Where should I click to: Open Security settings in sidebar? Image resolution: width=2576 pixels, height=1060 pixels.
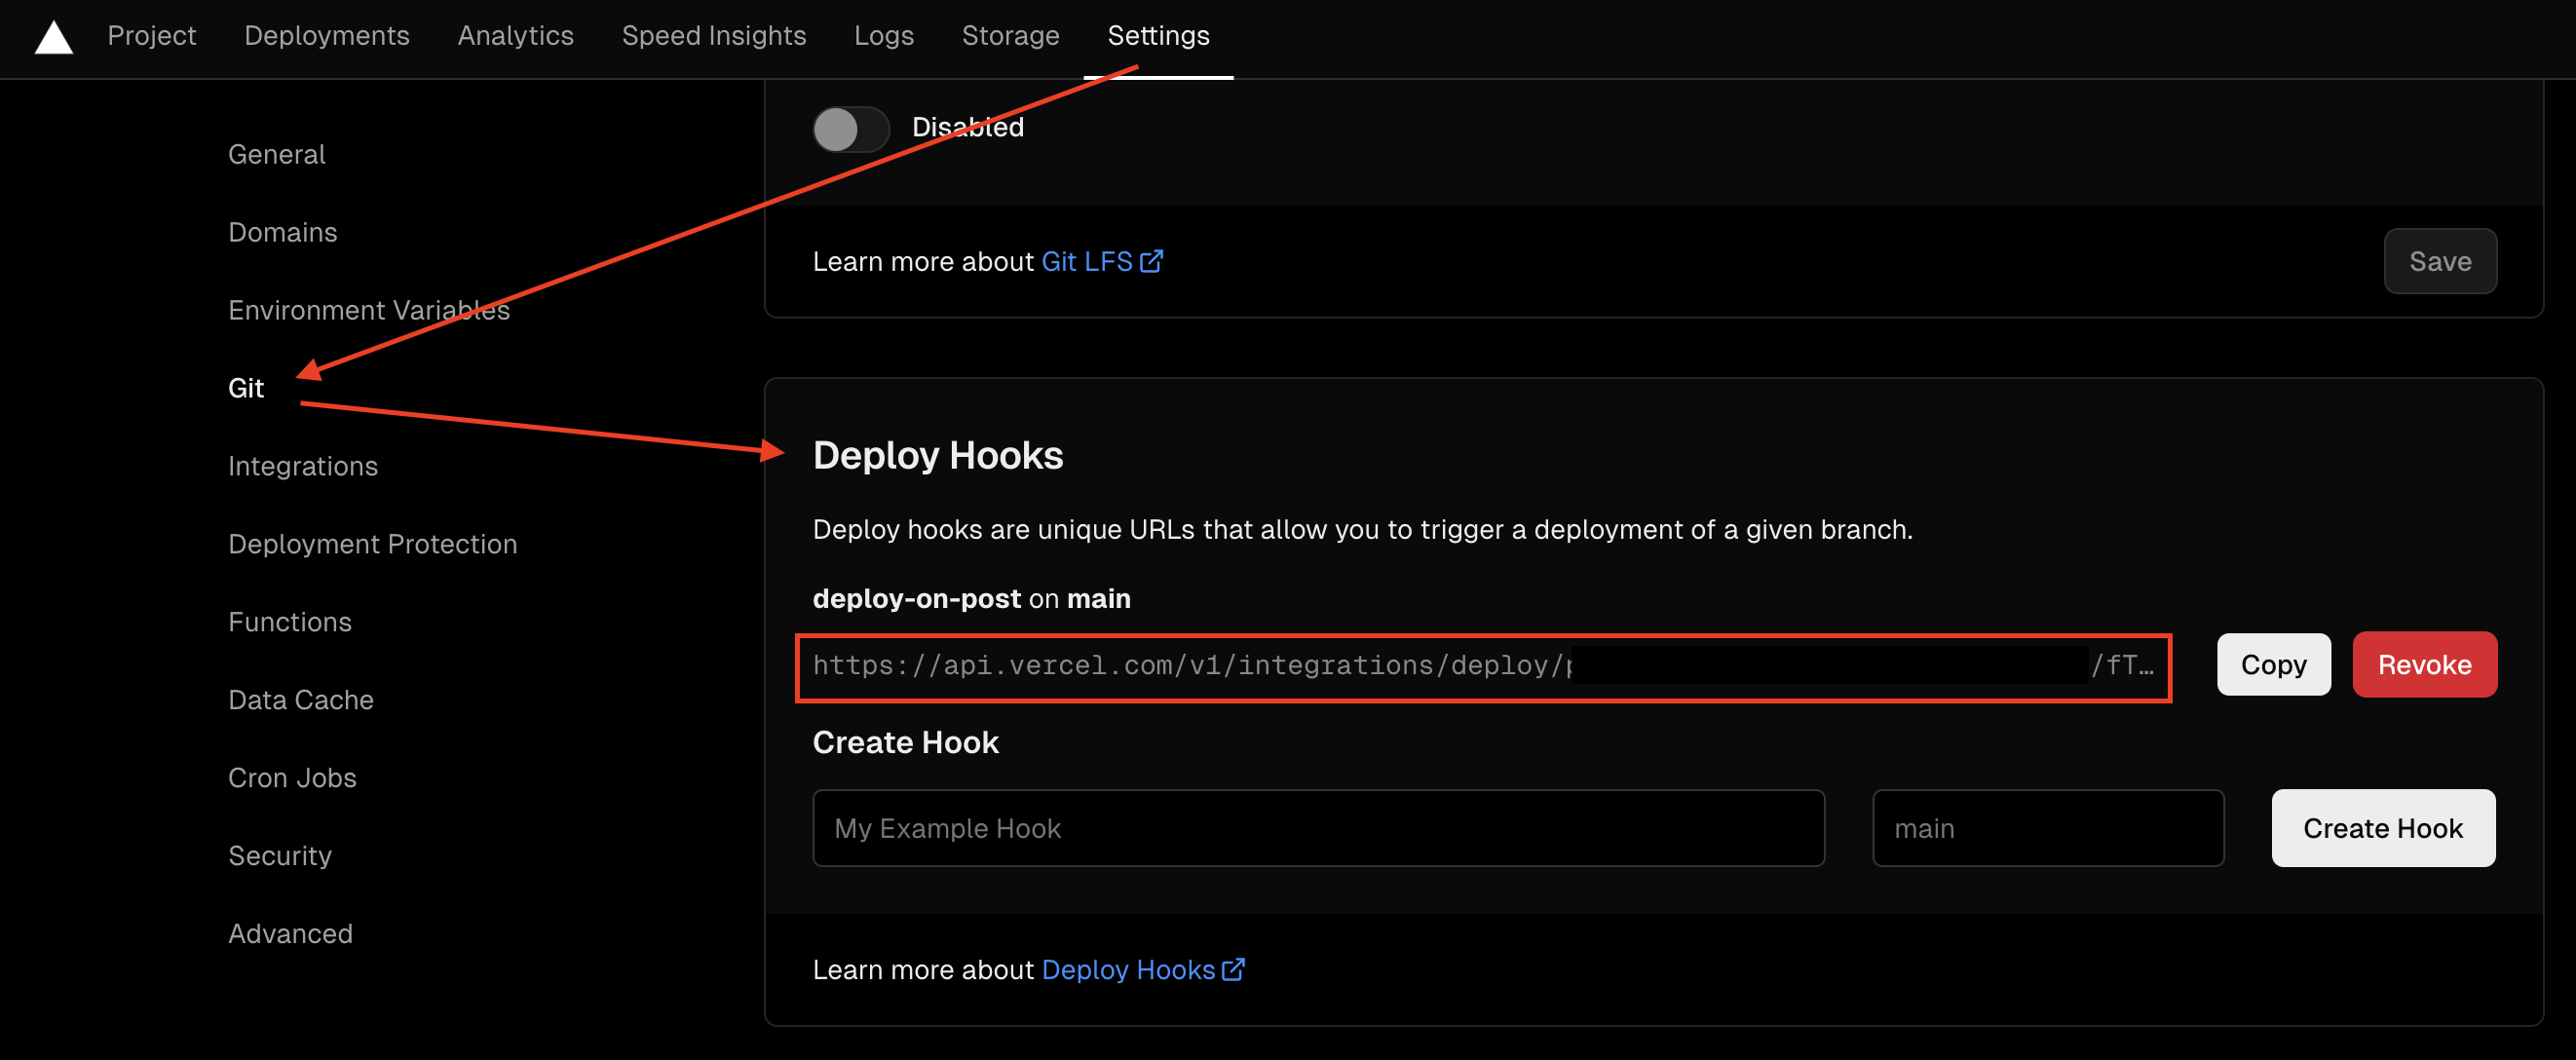click(279, 856)
